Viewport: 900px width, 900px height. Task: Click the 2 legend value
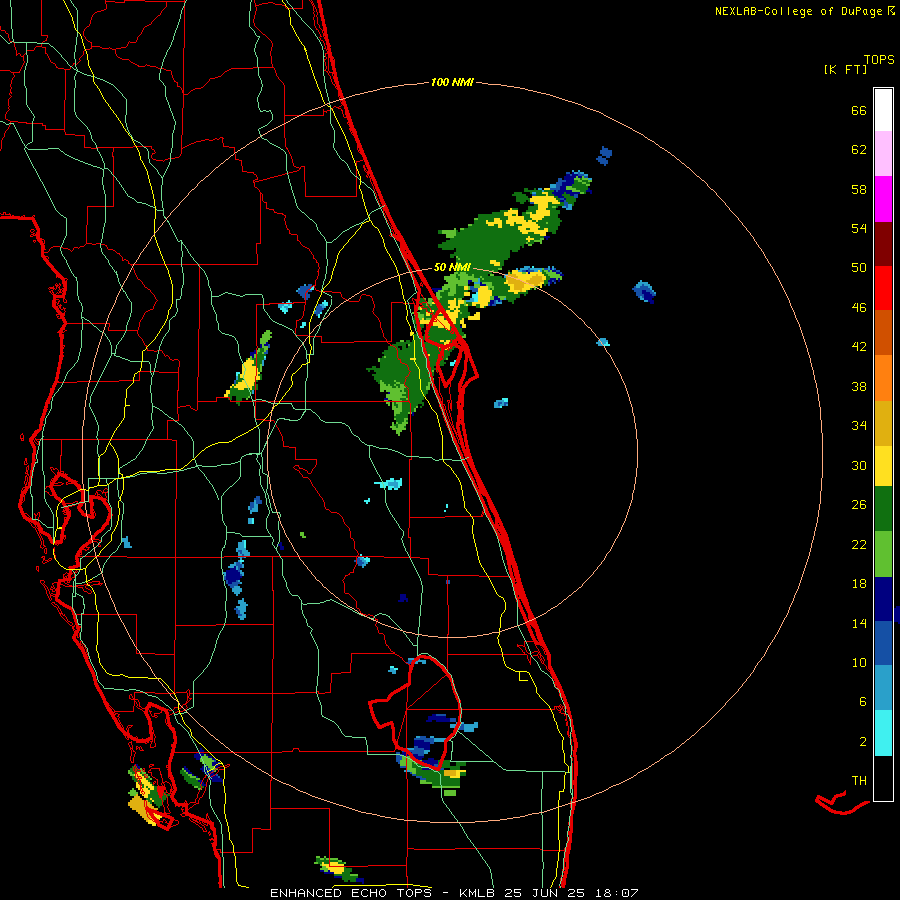point(863,742)
